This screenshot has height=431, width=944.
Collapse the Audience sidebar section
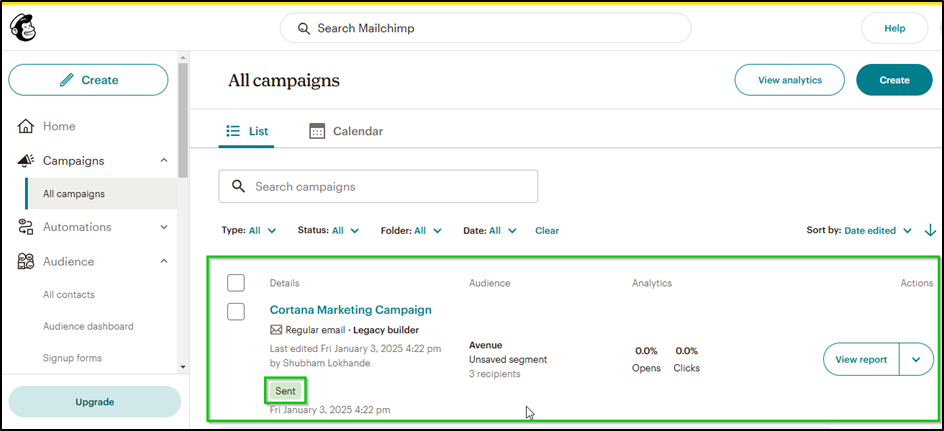tap(164, 261)
